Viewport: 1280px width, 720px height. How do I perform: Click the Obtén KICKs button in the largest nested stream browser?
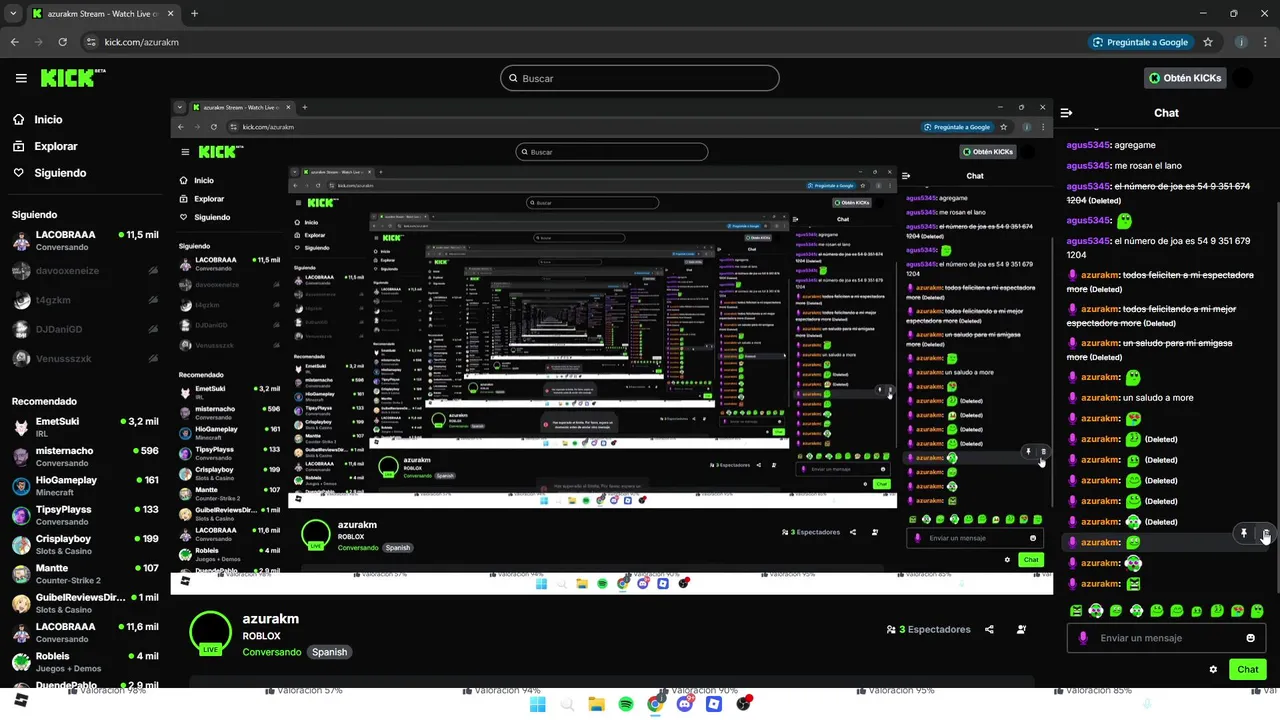click(x=988, y=151)
